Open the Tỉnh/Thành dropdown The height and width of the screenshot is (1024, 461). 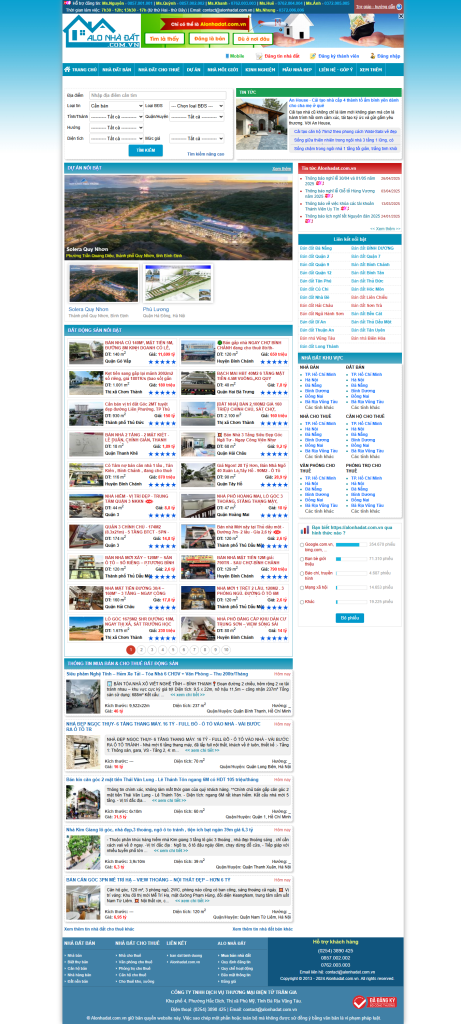[116, 116]
